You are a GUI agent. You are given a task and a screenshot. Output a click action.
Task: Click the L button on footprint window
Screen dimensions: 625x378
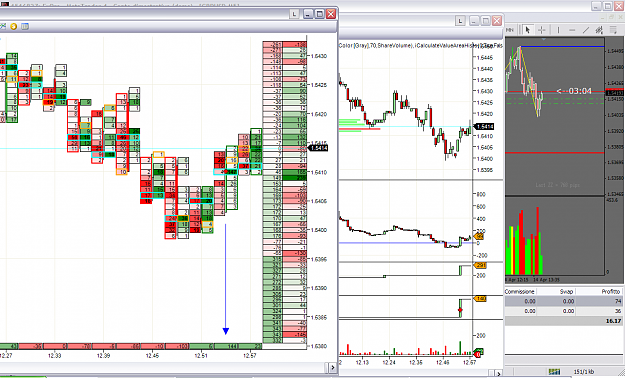pyautogui.click(x=294, y=14)
